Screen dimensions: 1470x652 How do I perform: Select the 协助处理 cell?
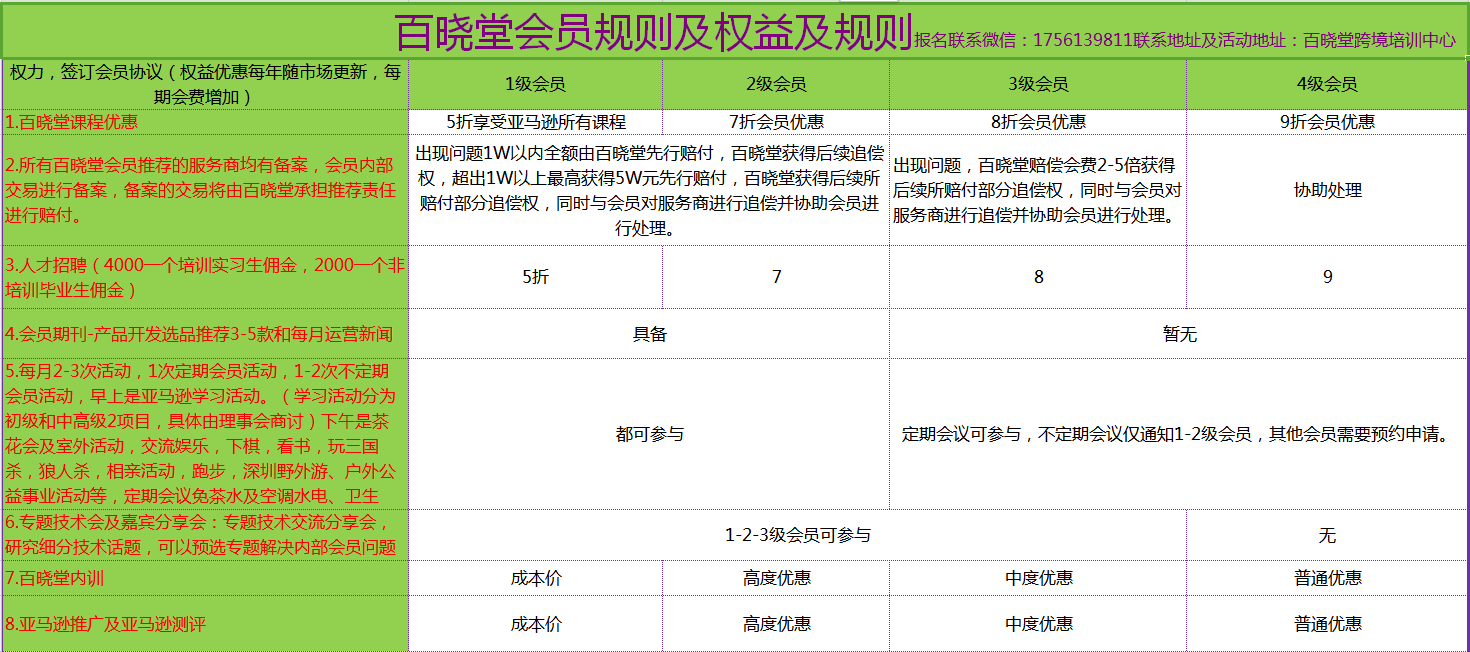(1327, 190)
